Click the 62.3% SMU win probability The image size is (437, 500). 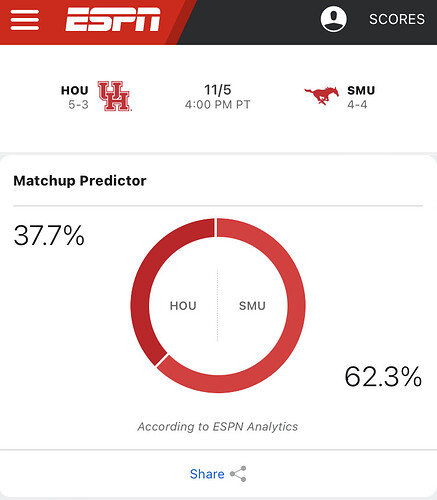(383, 377)
